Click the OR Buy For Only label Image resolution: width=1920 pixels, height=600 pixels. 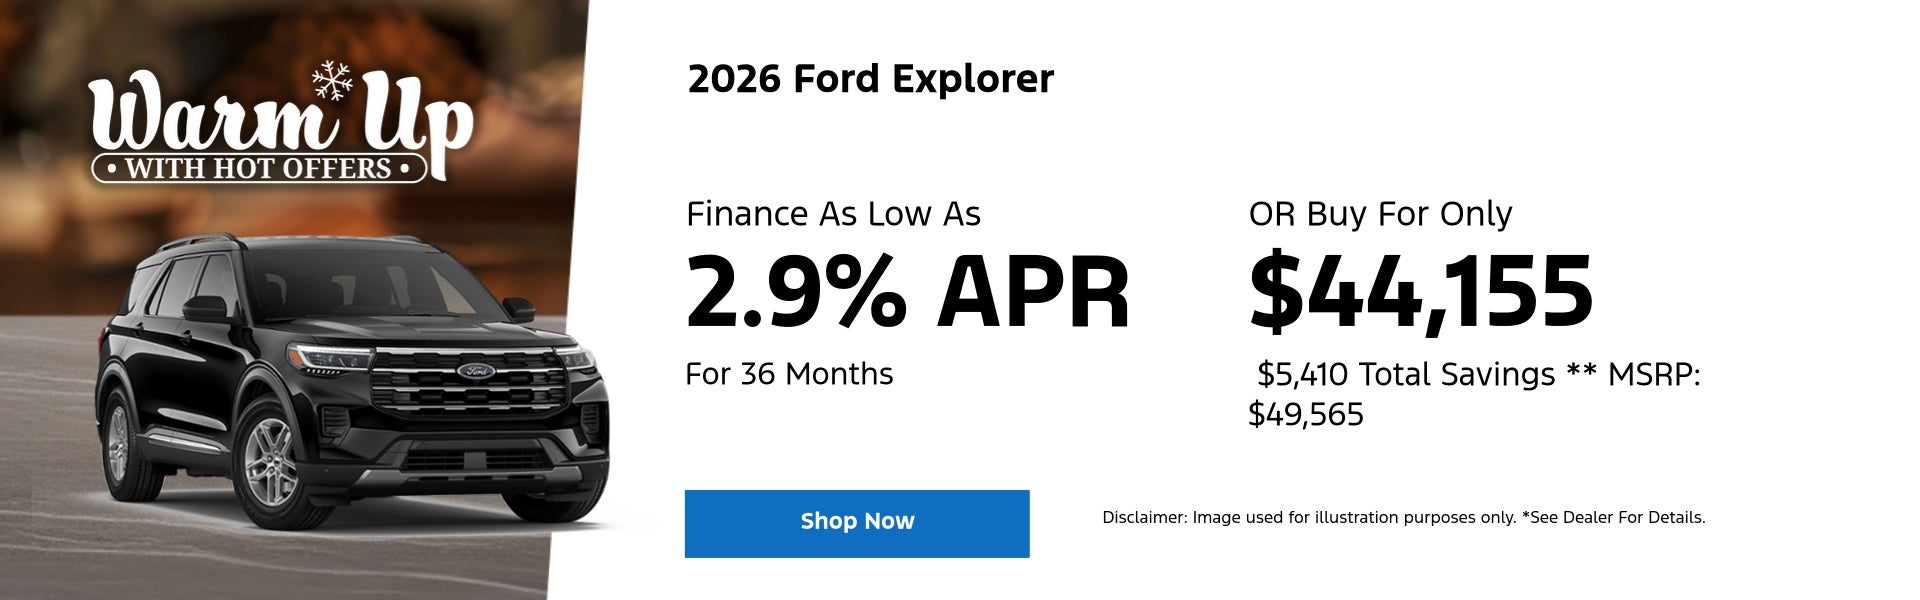pyautogui.click(x=1380, y=214)
